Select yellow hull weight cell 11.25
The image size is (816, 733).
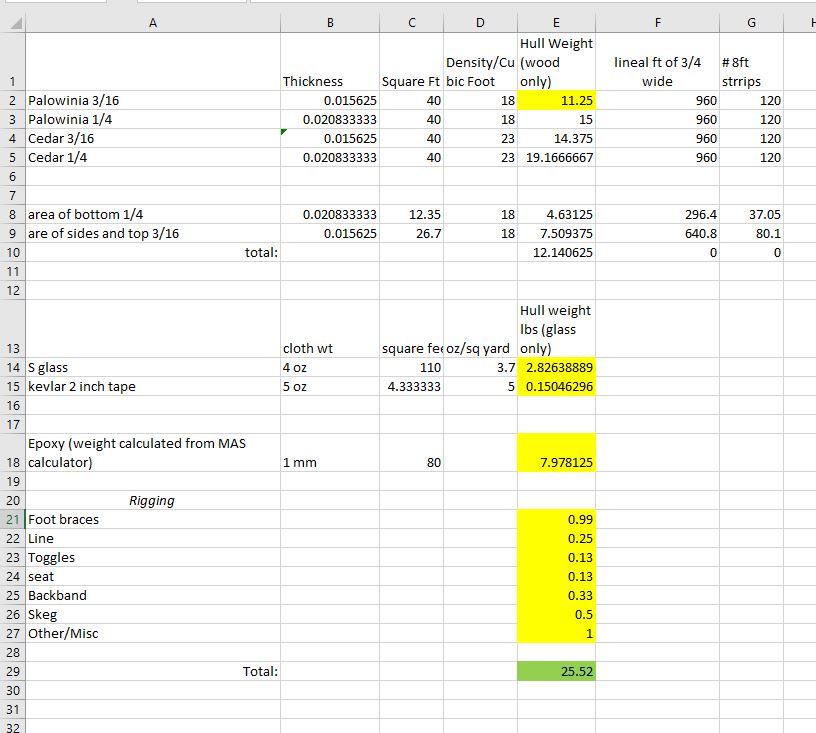(556, 100)
